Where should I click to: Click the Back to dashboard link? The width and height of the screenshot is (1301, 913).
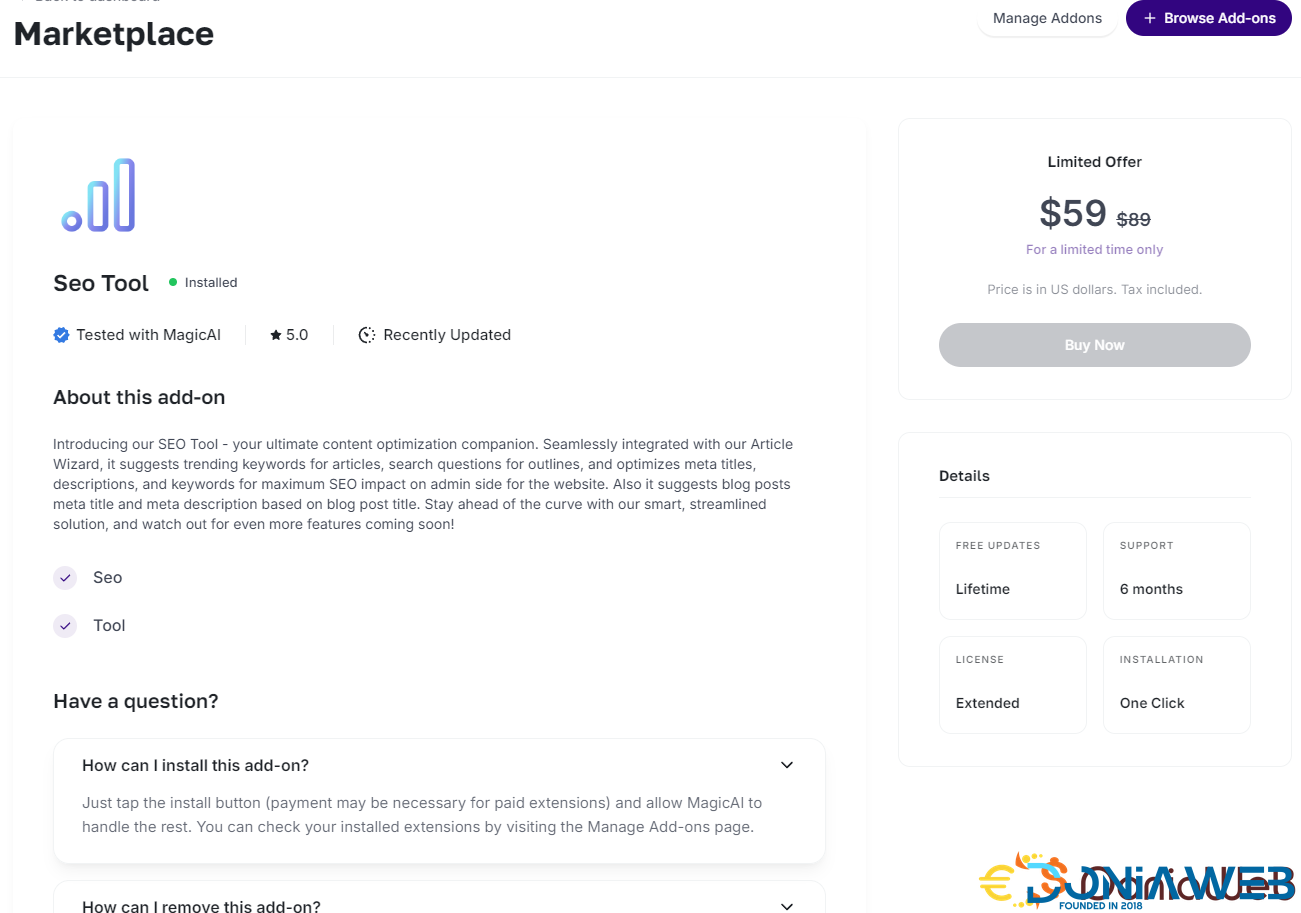90,2
